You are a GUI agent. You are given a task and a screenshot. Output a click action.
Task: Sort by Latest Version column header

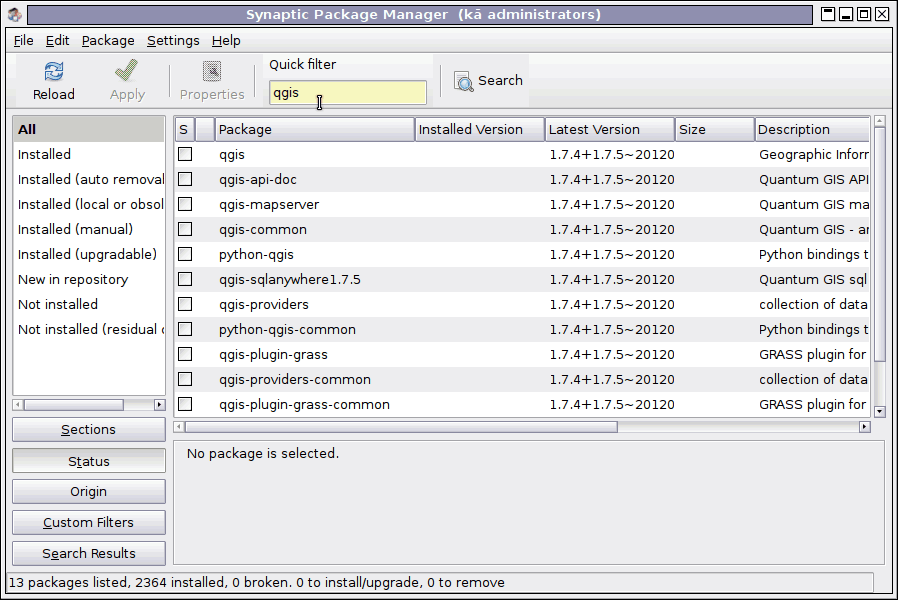tap(610, 129)
